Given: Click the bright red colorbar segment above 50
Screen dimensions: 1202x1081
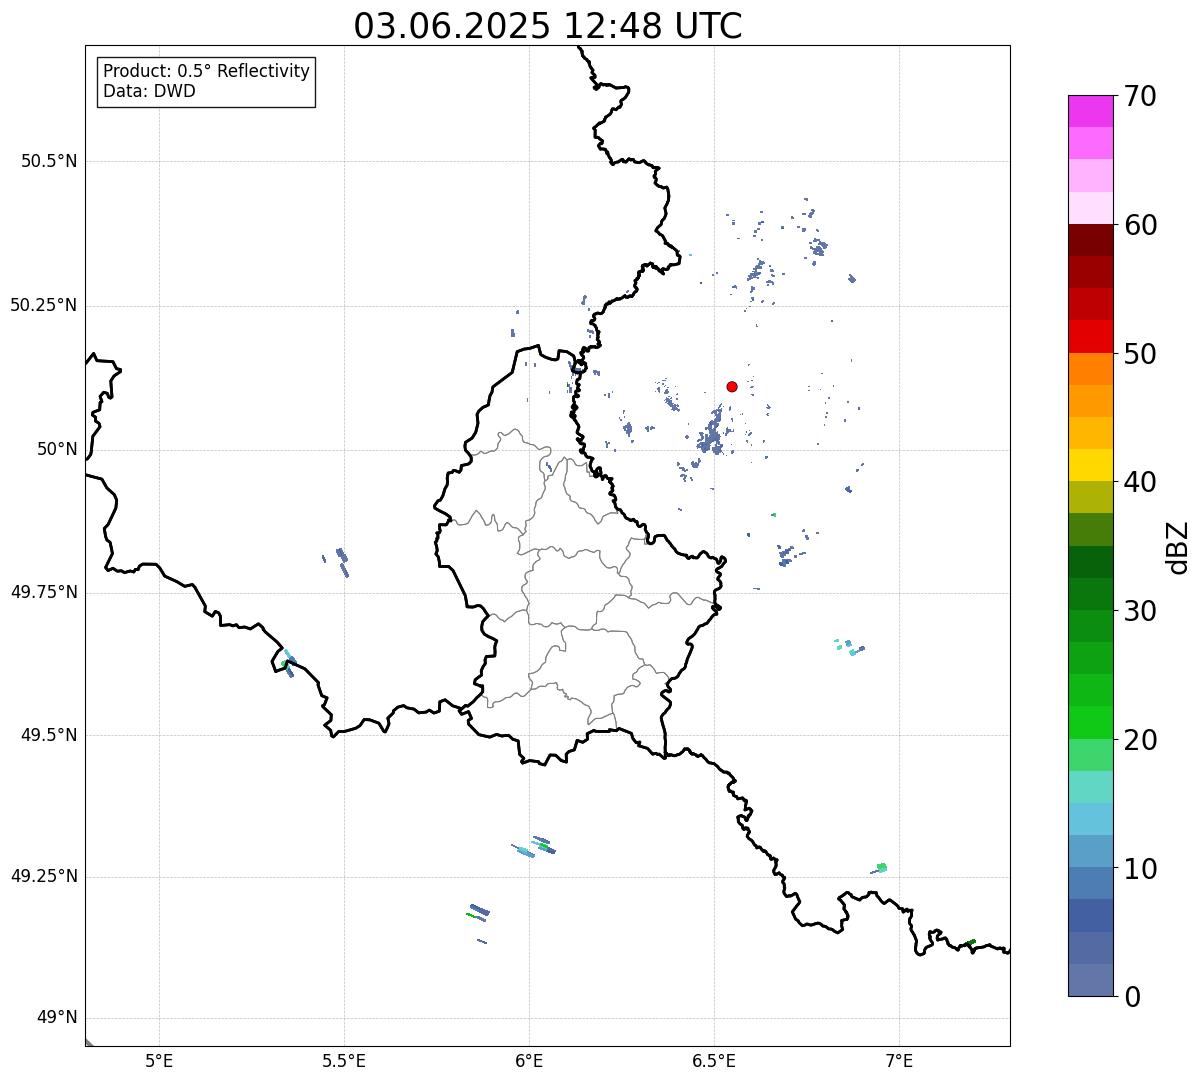Looking at the screenshot, I should click(1090, 336).
